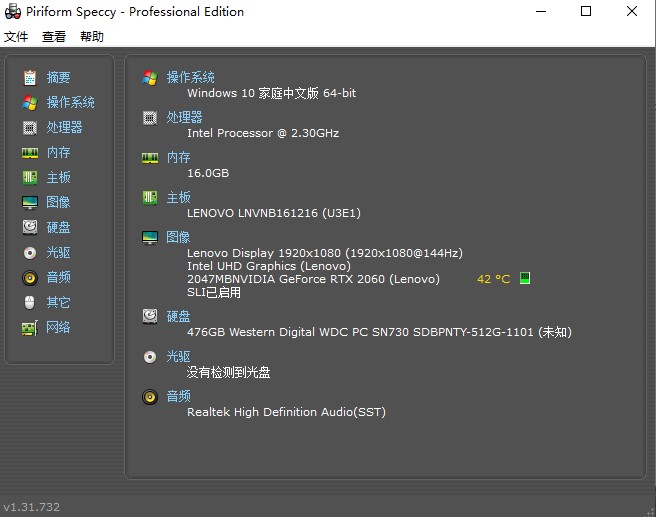Click the 网络 network icon in sidebar
Screen dimensions: 656x517
tap(30, 327)
